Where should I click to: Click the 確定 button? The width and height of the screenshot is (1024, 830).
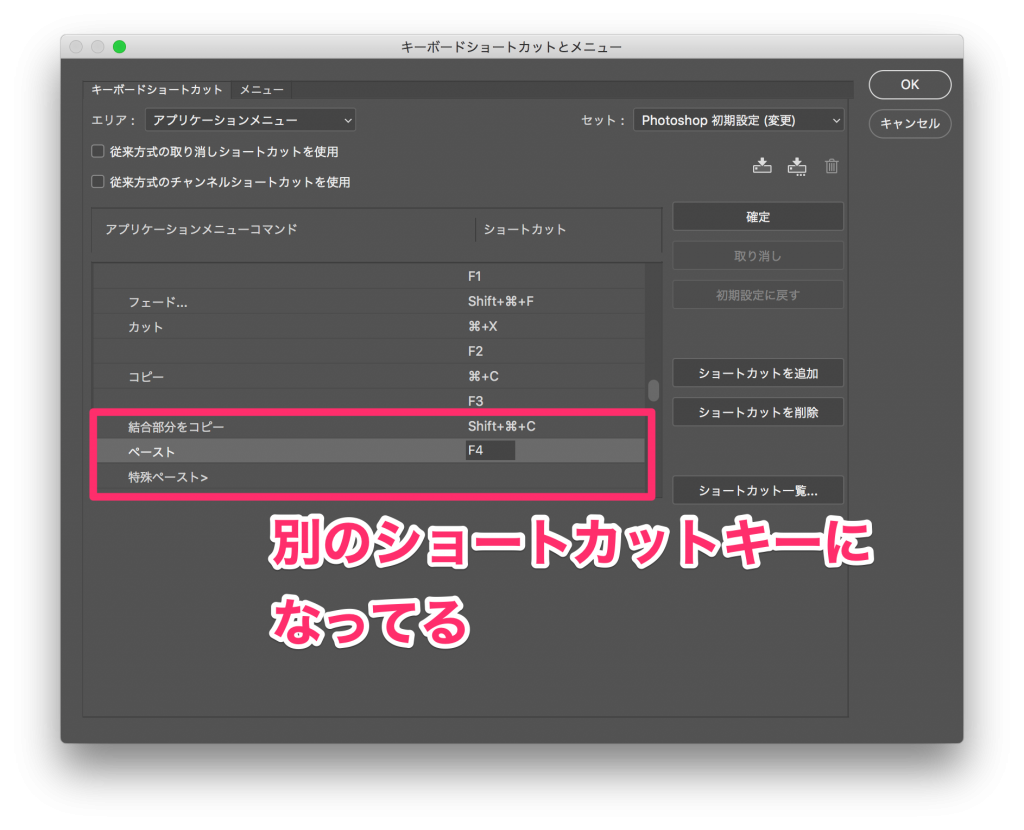tap(758, 216)
